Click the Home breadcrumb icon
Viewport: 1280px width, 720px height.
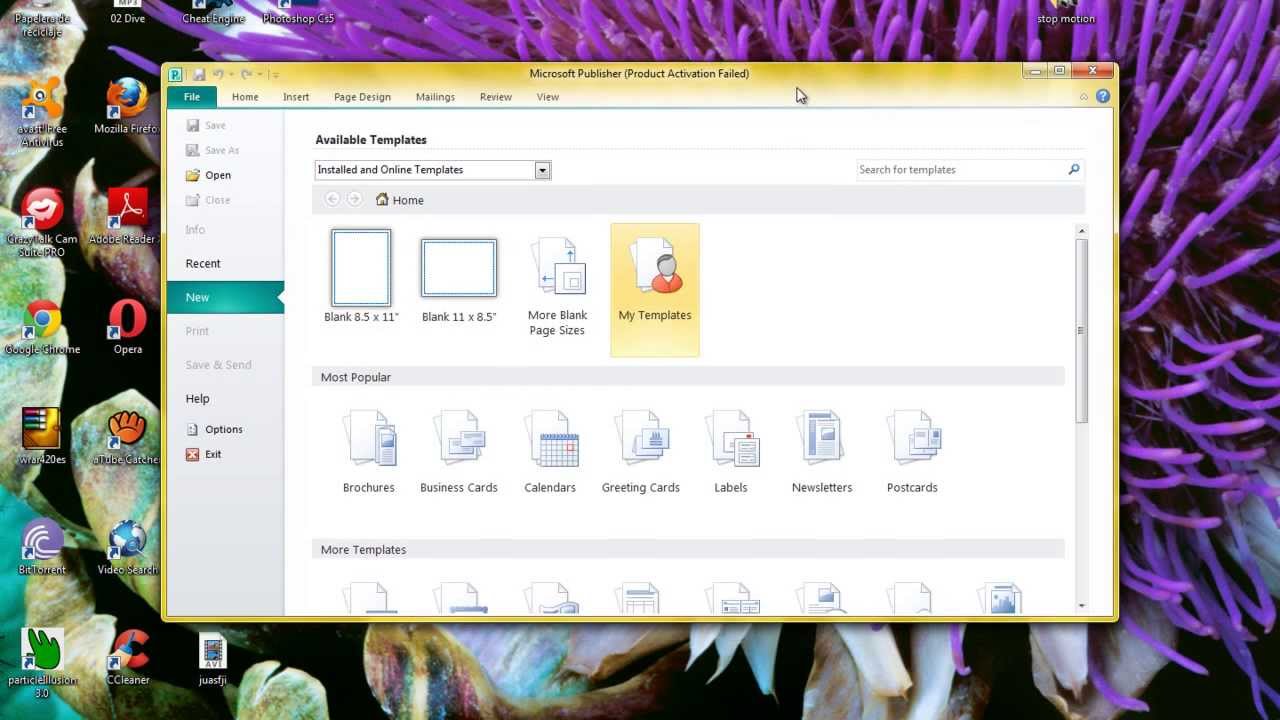click(382, 200)
